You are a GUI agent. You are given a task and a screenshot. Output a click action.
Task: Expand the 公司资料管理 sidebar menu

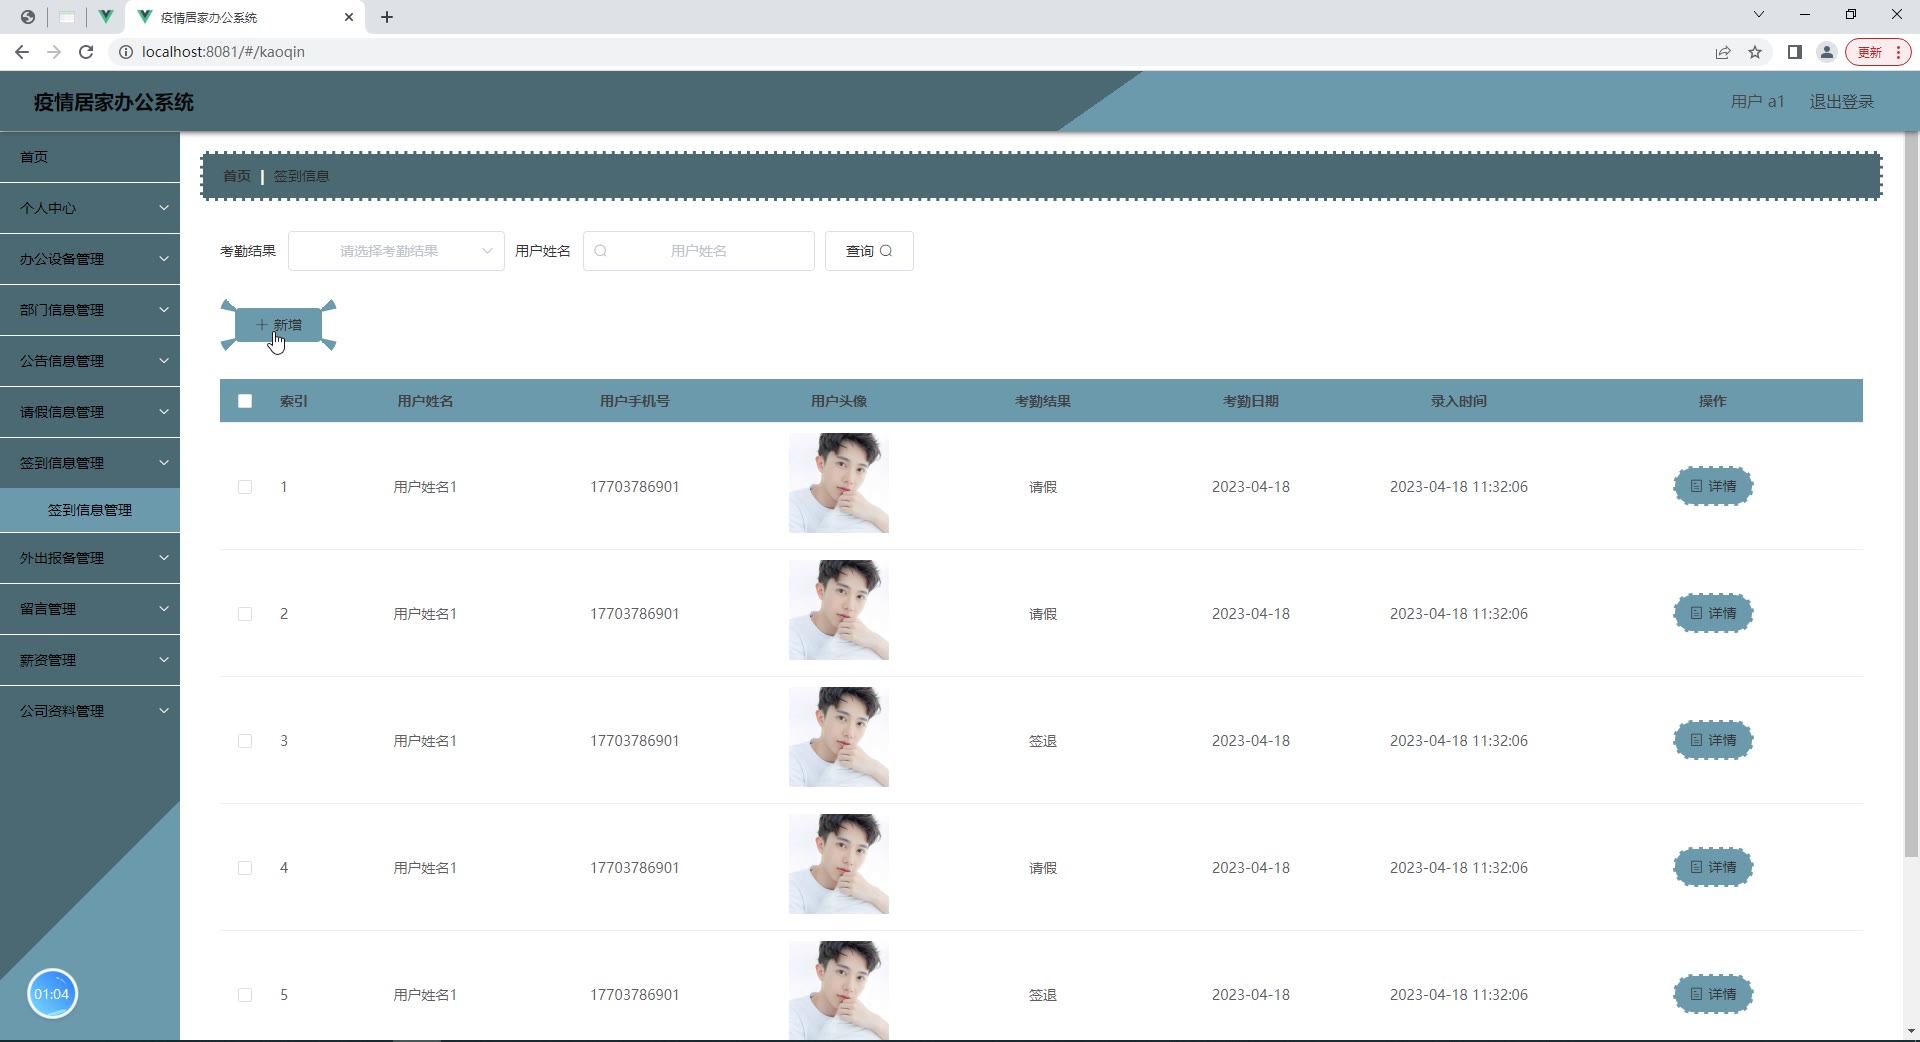pyautogui.click(x=90, y=711)
